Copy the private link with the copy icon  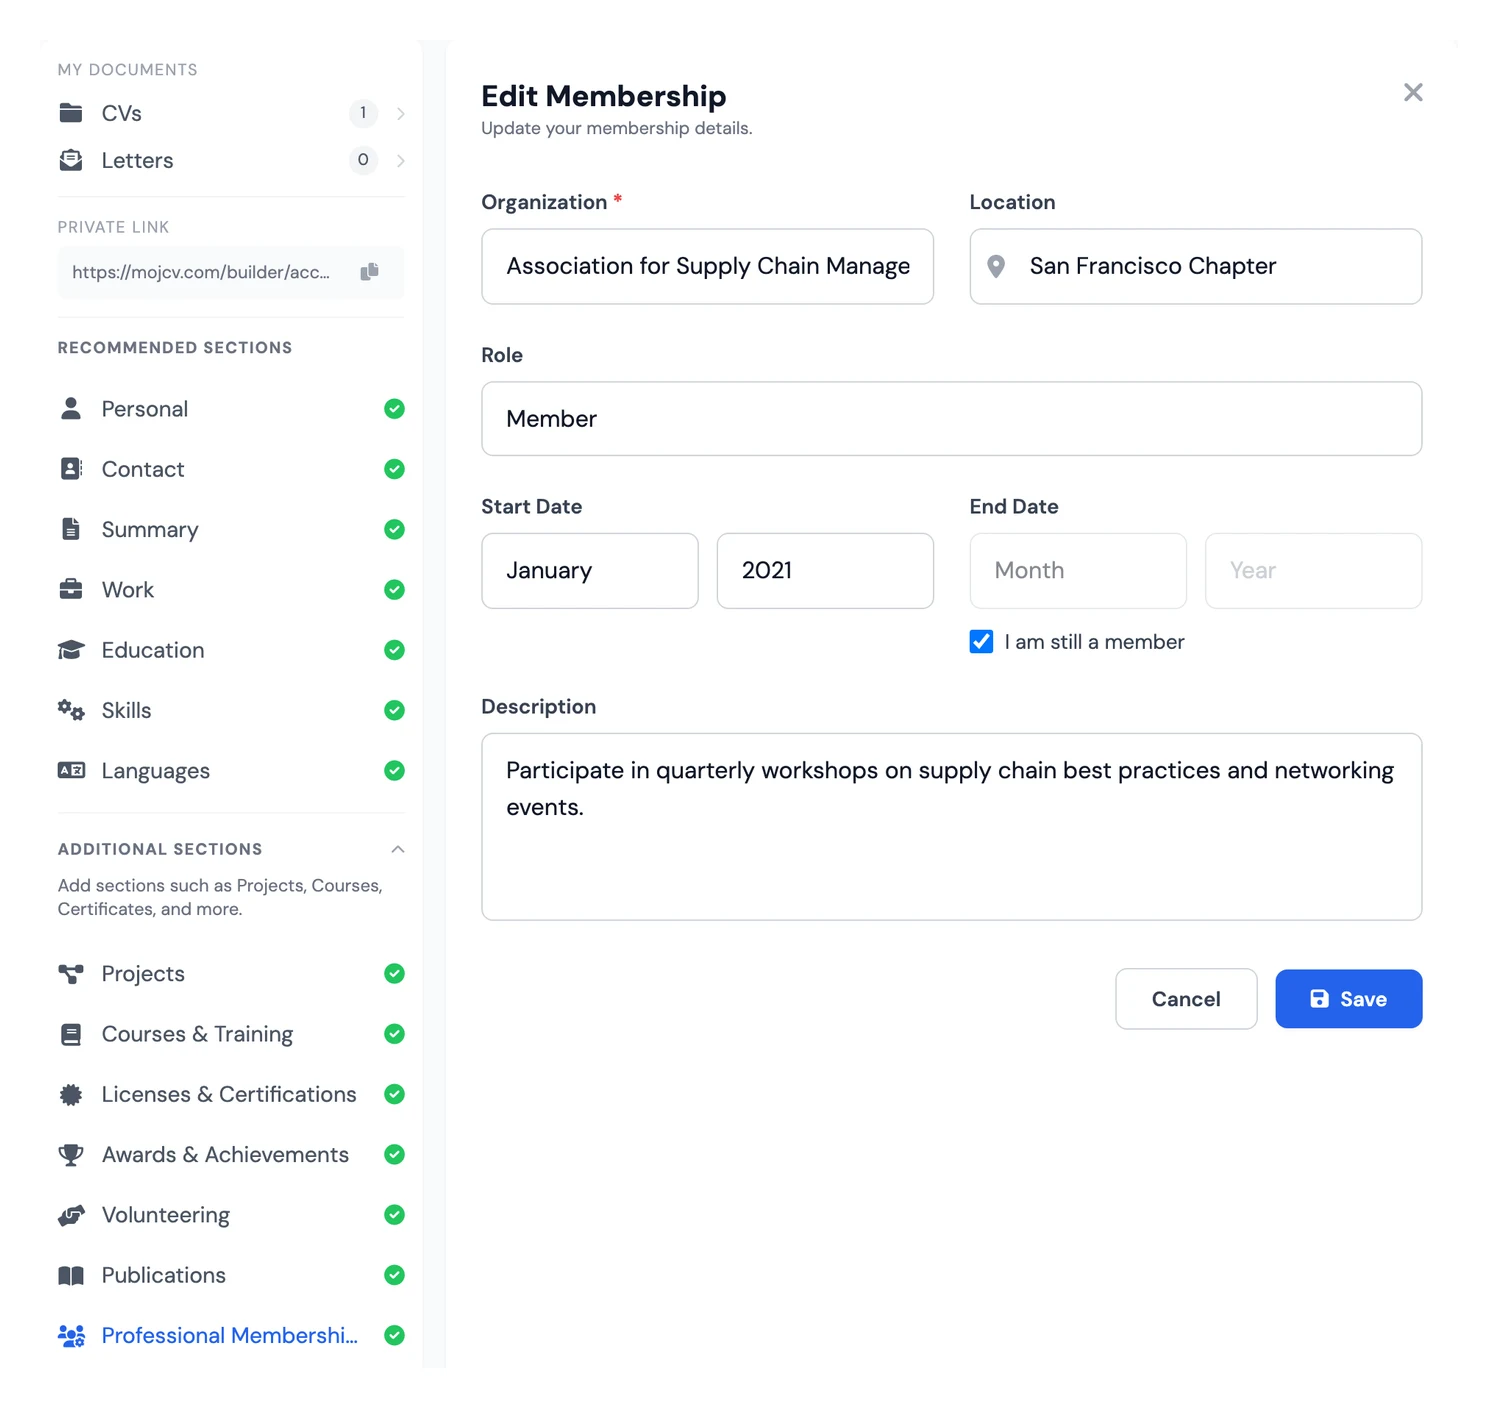pos(369,272)
